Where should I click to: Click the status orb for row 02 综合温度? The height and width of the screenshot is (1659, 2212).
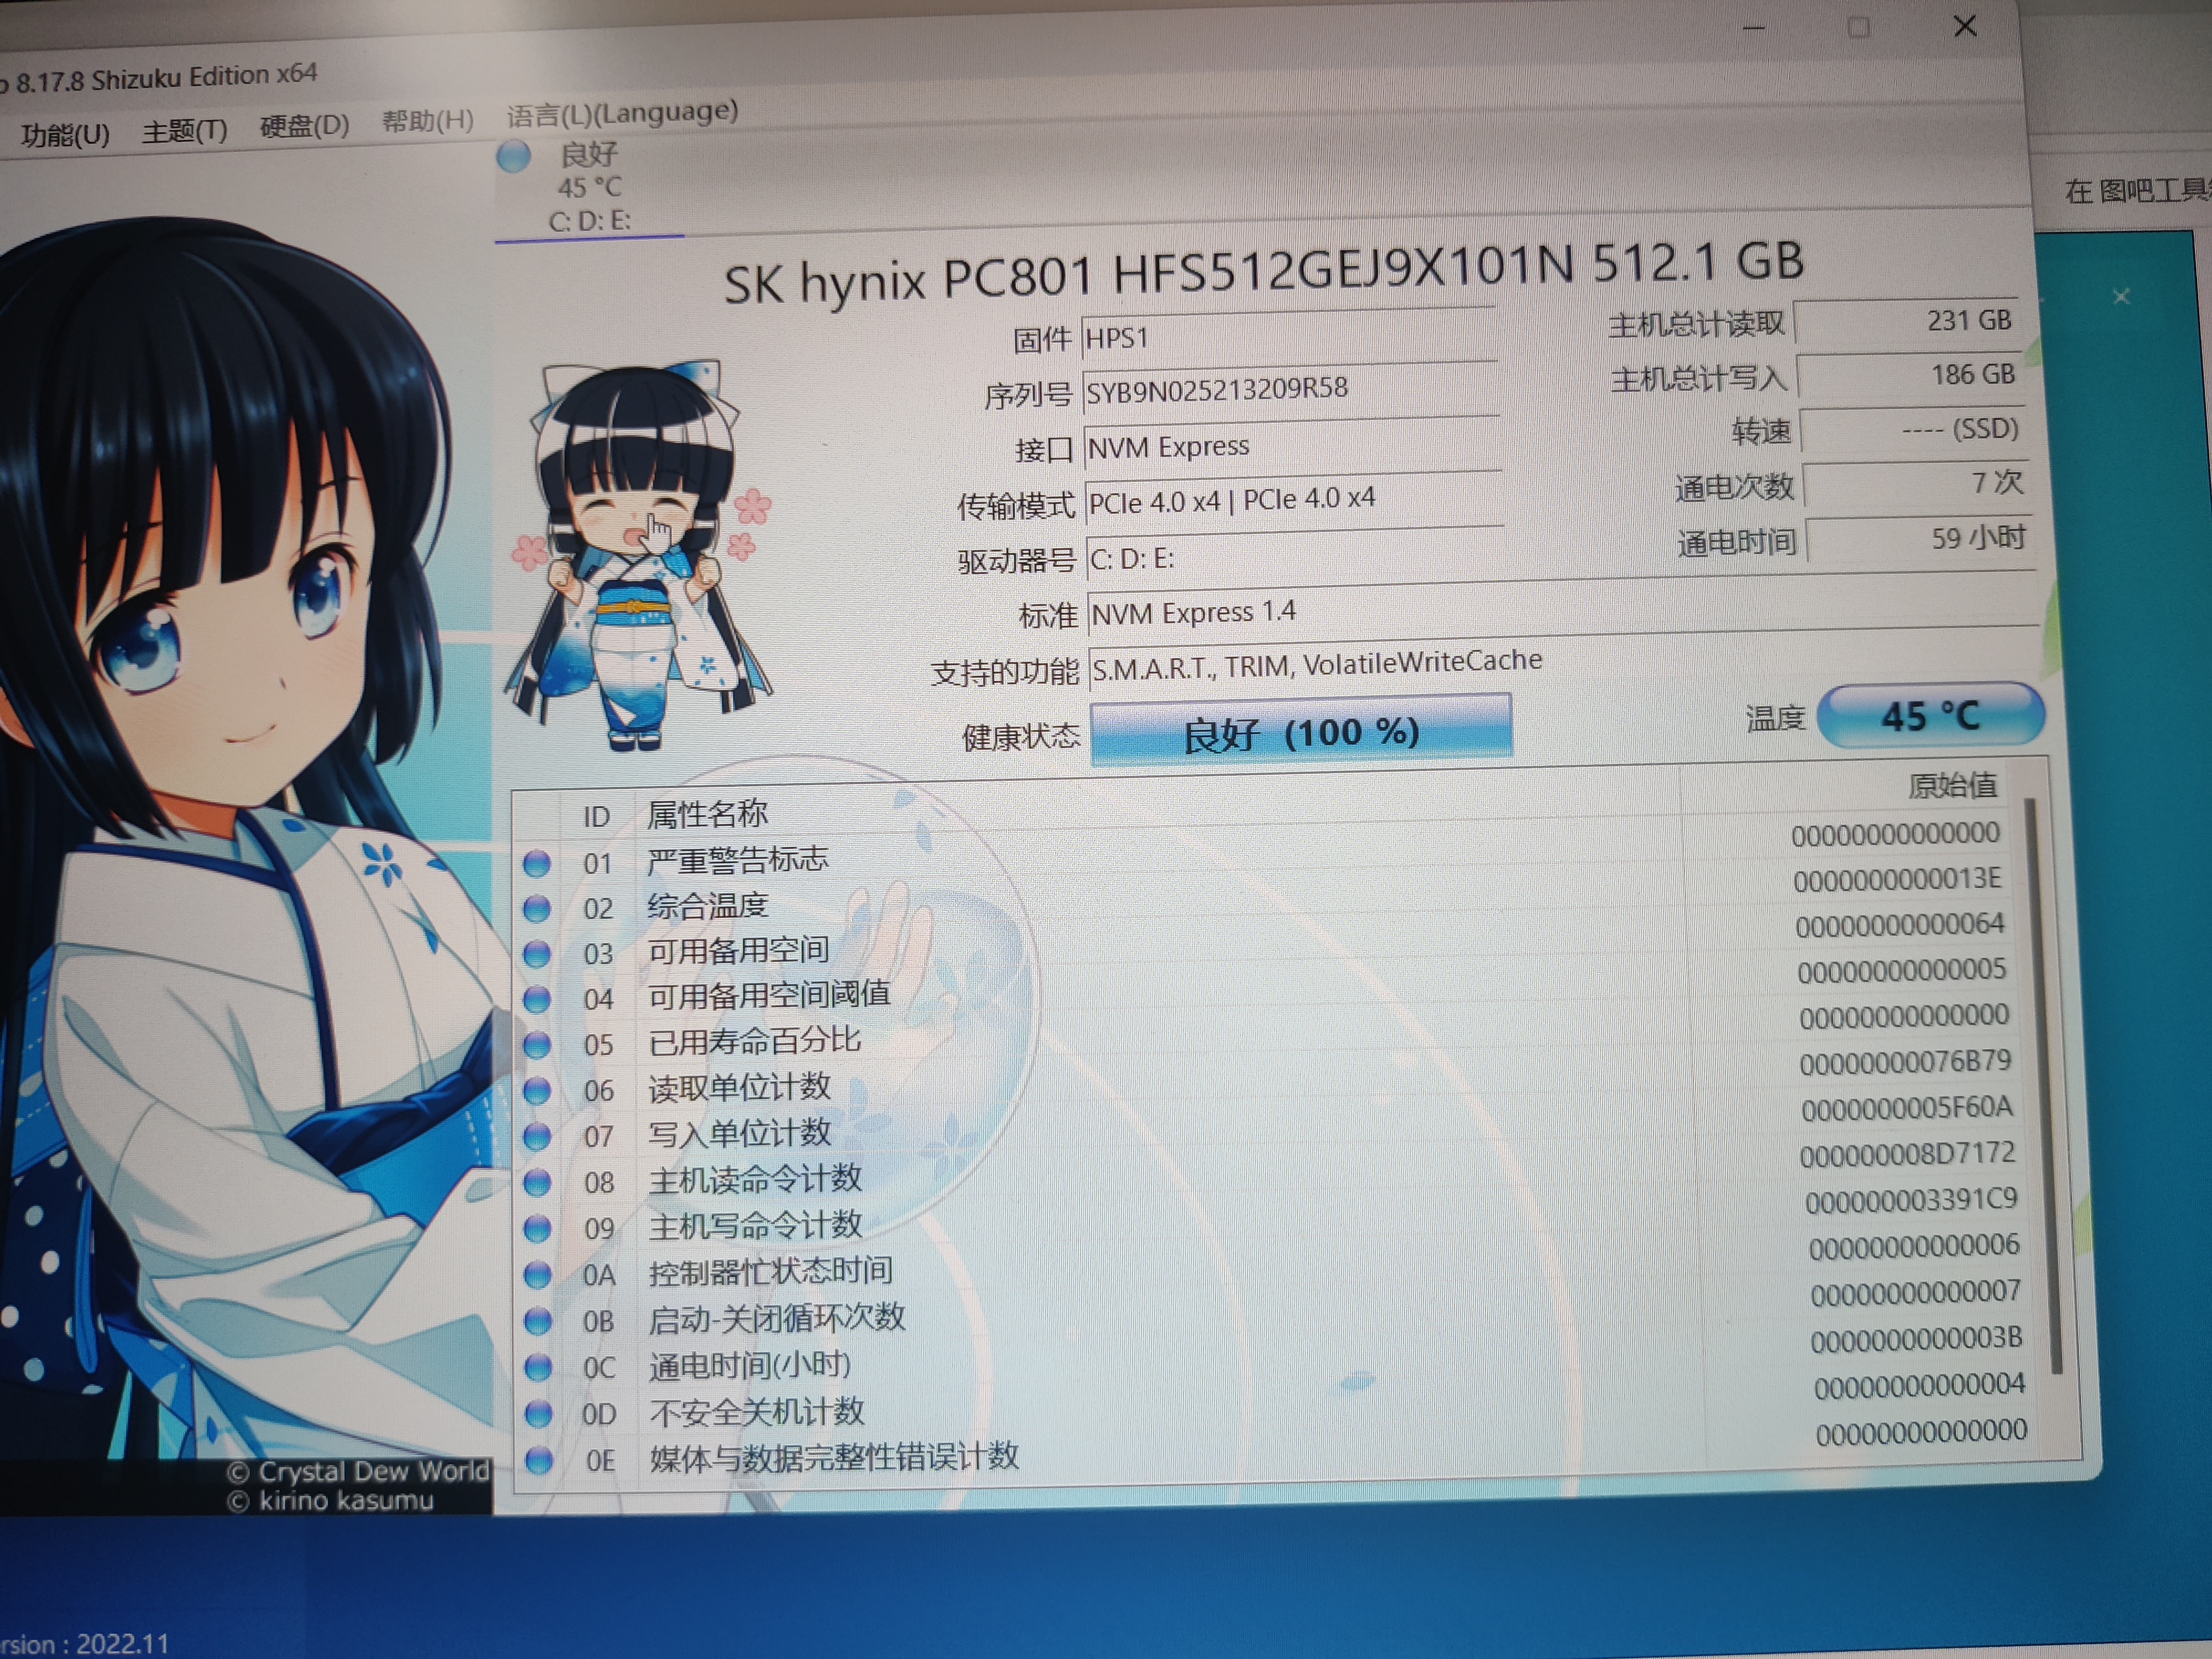(x=537, y=908)
